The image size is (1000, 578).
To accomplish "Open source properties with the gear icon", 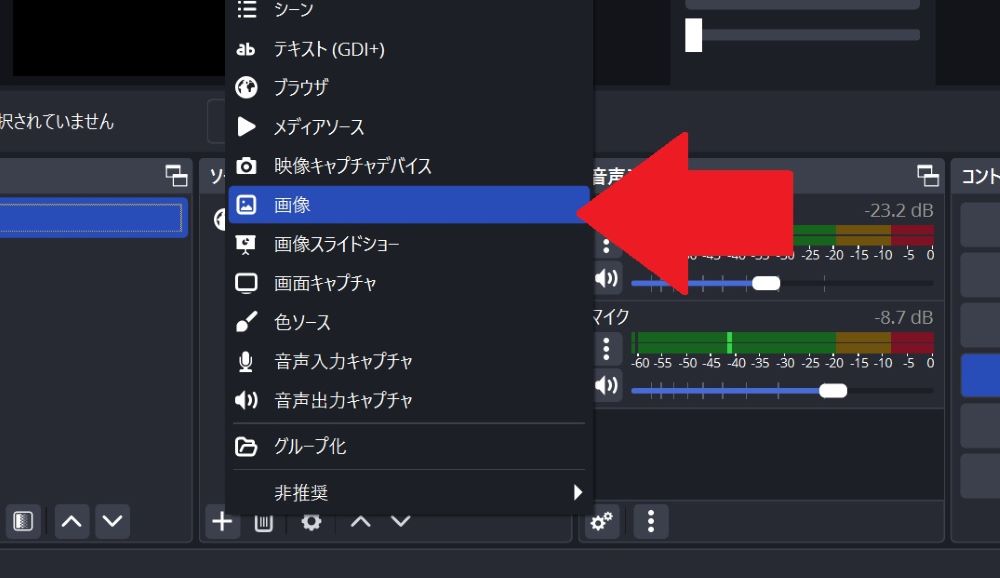I will click(x=311, y=522).
